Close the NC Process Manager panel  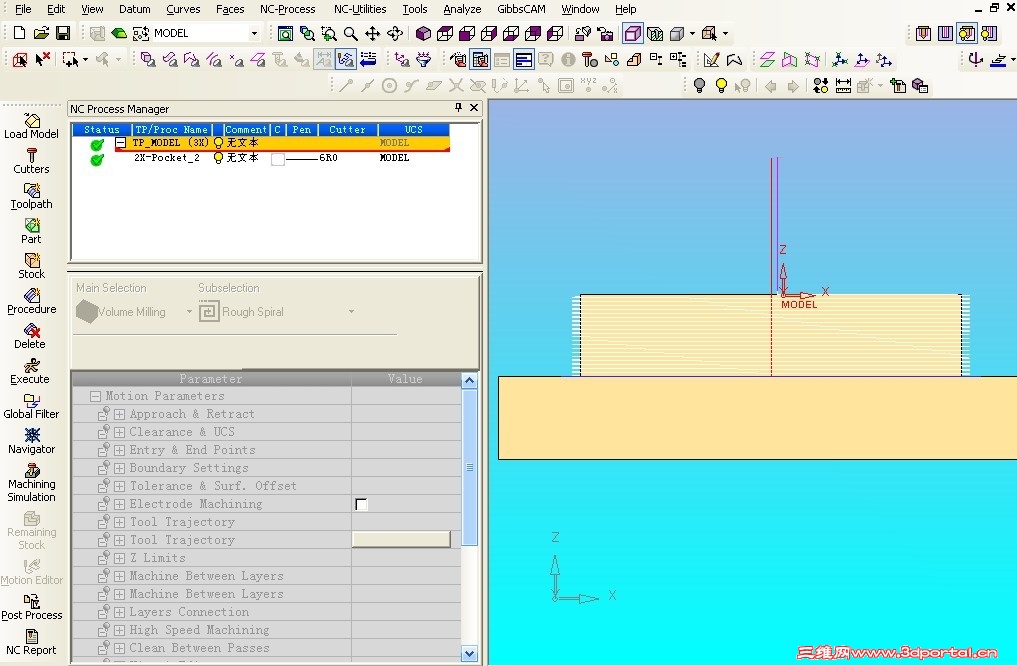coord(474,108)
